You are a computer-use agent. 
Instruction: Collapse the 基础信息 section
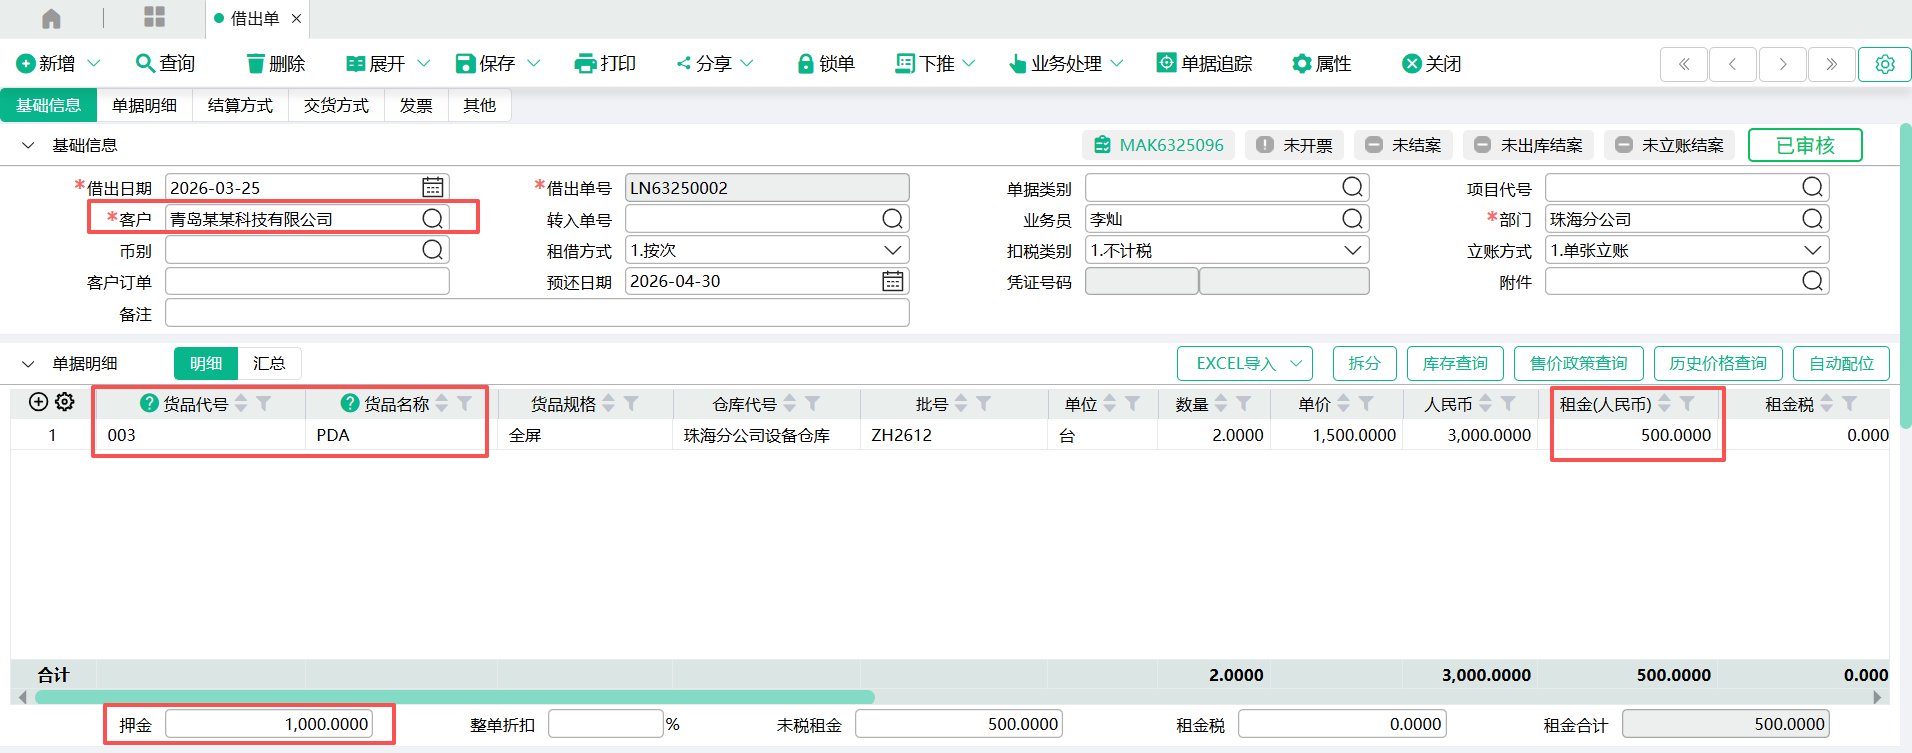pos(28,146)
